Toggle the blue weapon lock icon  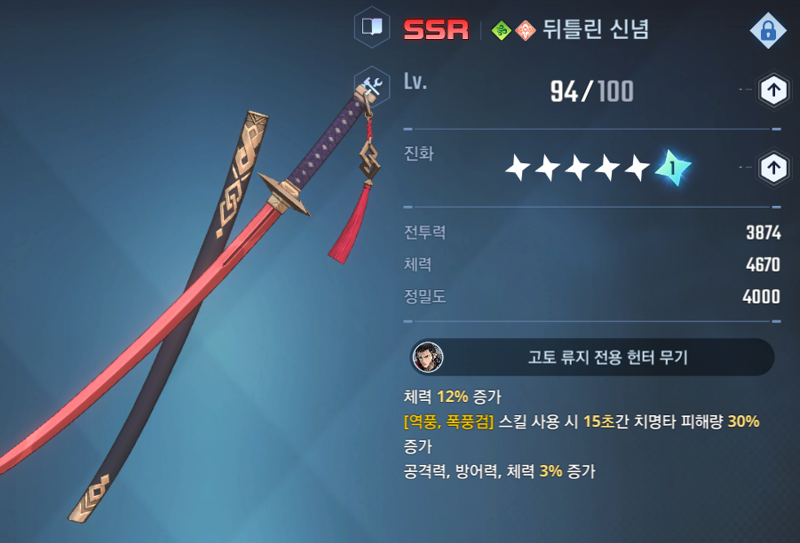768,30
